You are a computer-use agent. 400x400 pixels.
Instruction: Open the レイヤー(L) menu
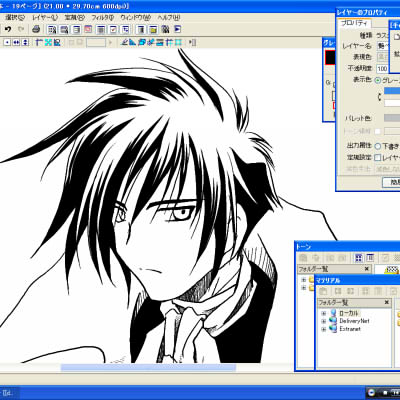45,17
